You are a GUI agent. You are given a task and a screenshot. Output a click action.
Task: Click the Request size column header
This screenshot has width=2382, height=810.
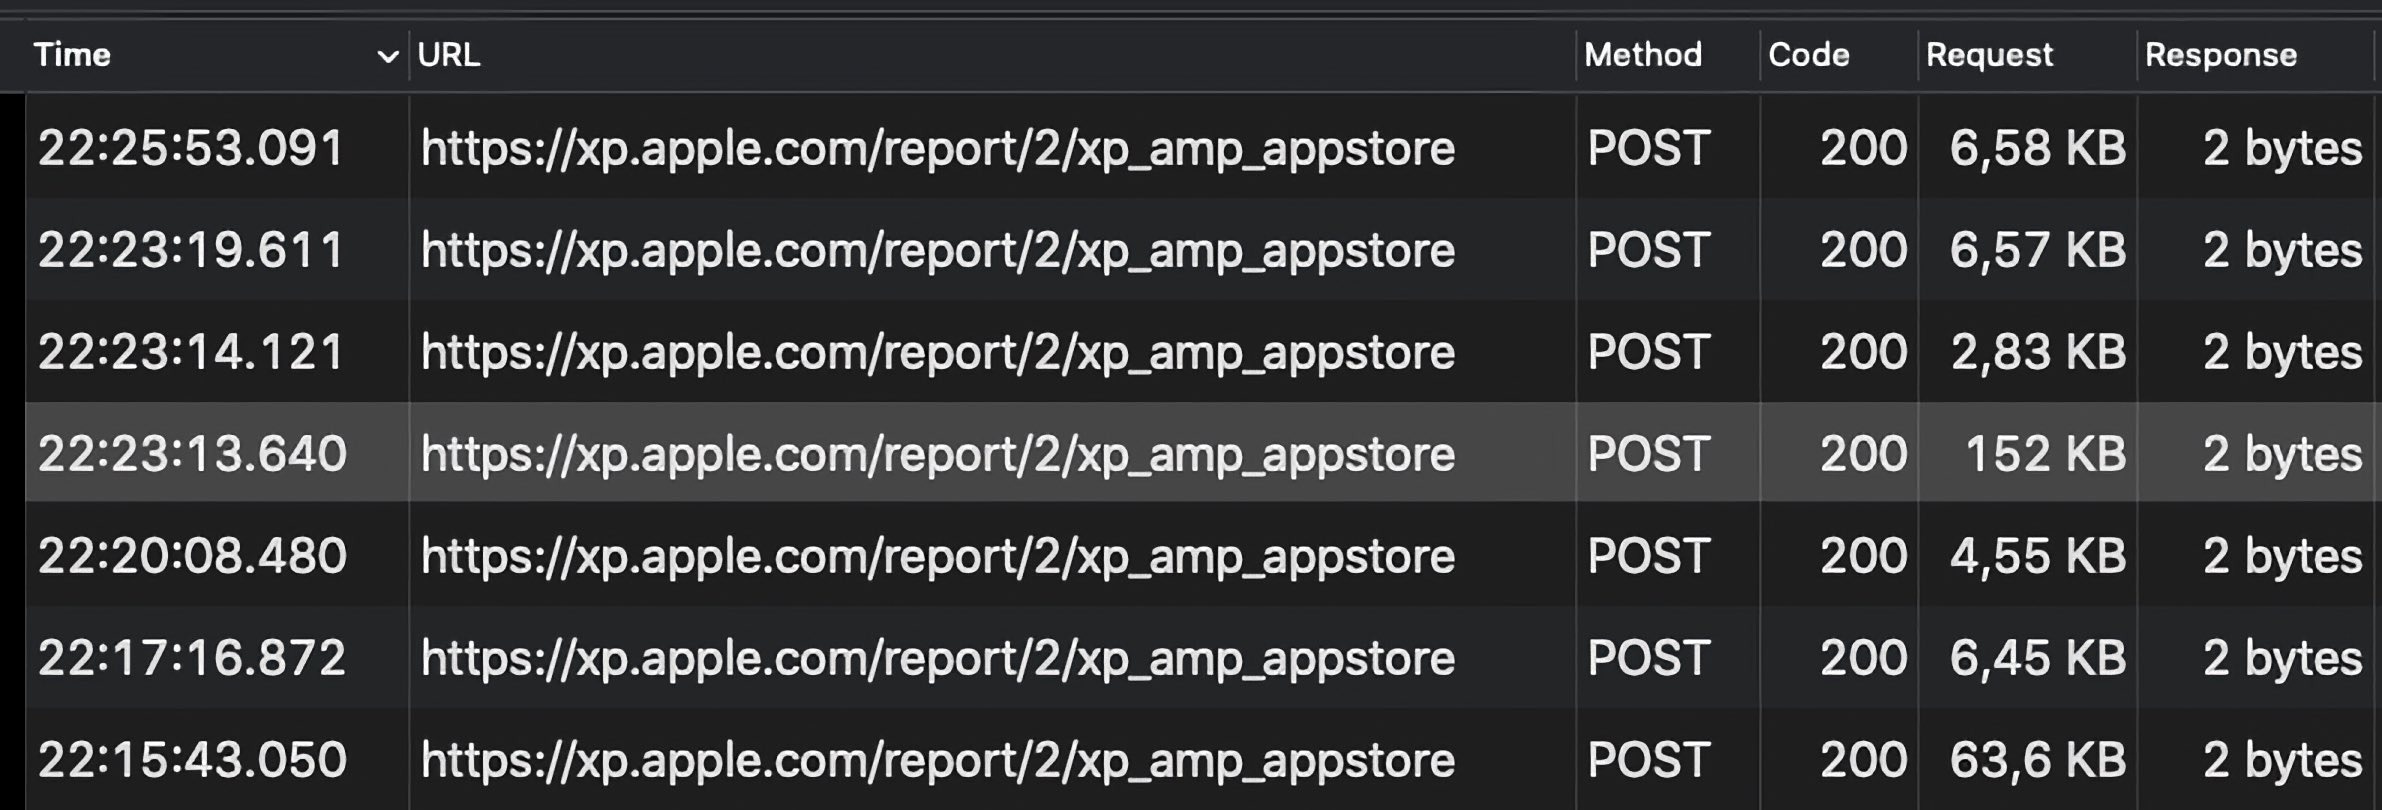tap(1989, 55)
